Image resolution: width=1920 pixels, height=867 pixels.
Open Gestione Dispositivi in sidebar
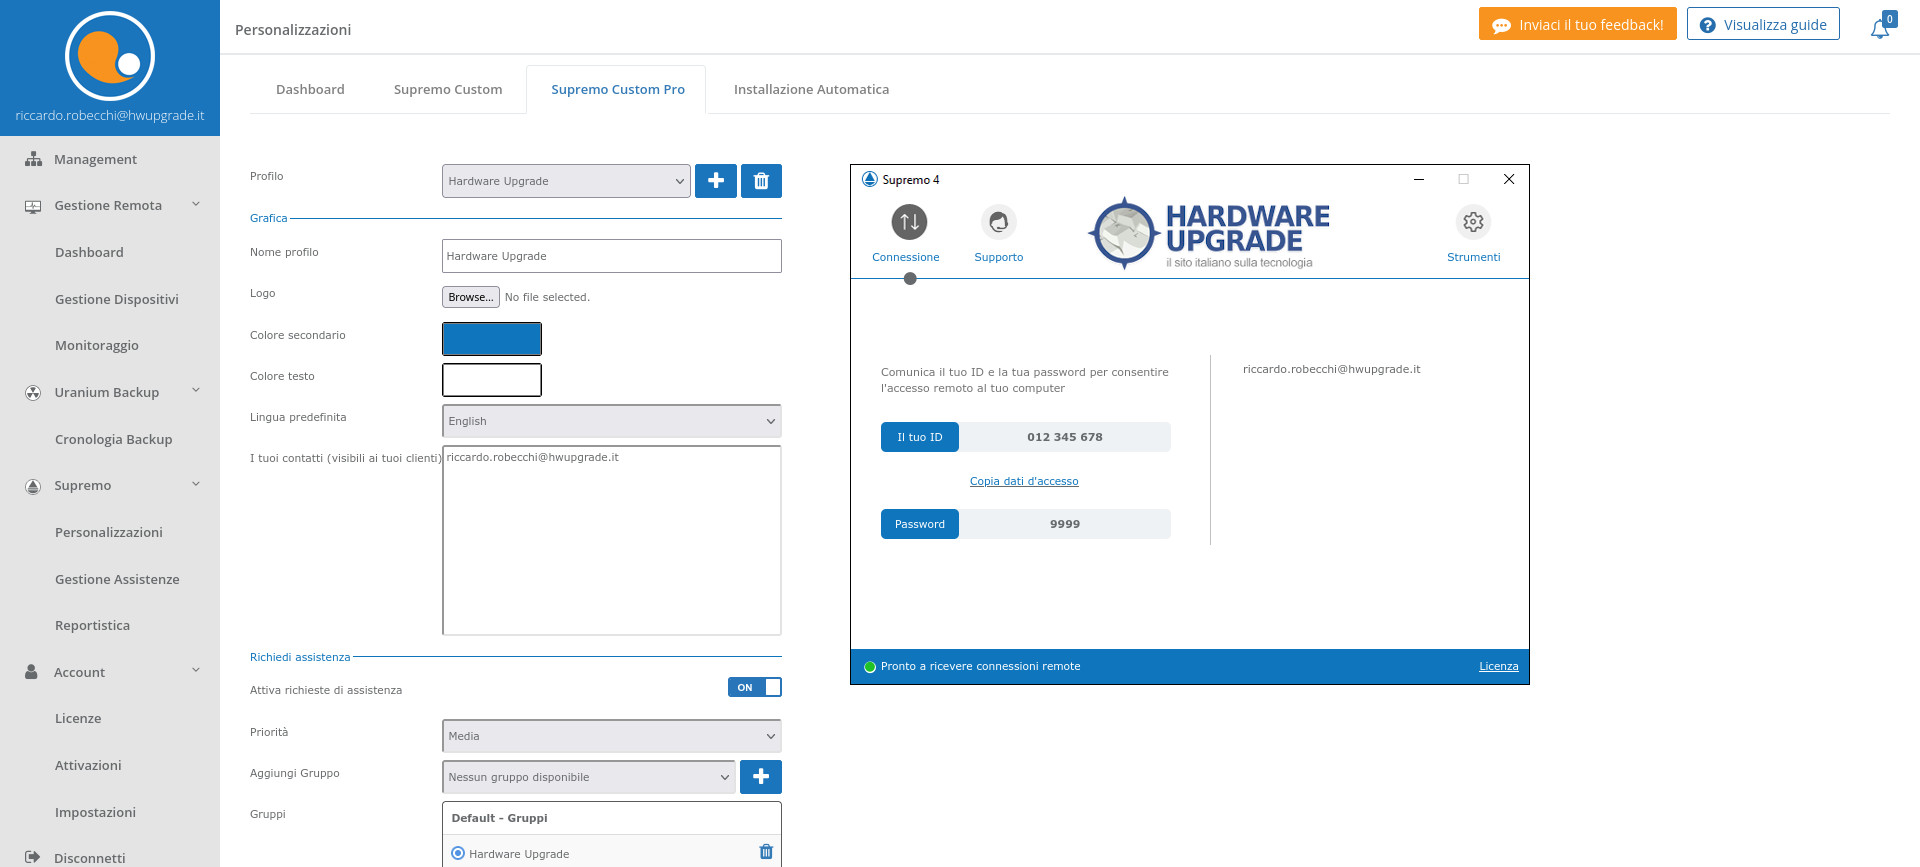coord(117,299)
